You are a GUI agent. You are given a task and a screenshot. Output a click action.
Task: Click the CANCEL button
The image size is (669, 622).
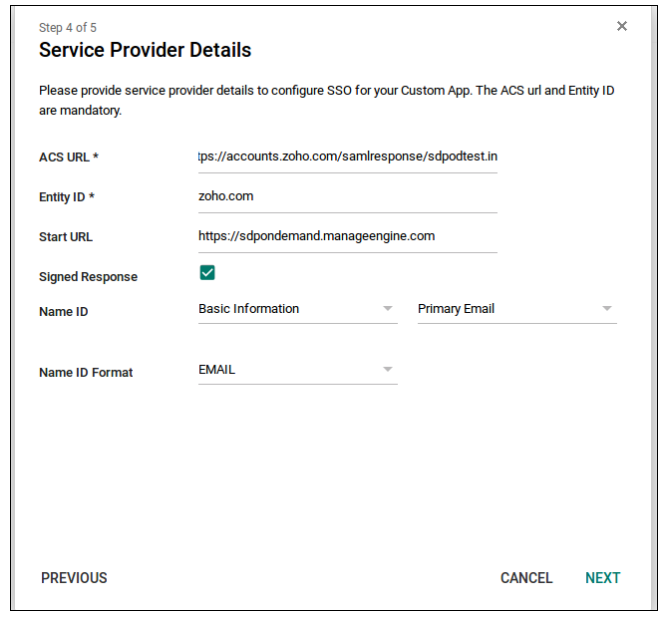click(x=526, y=578)
